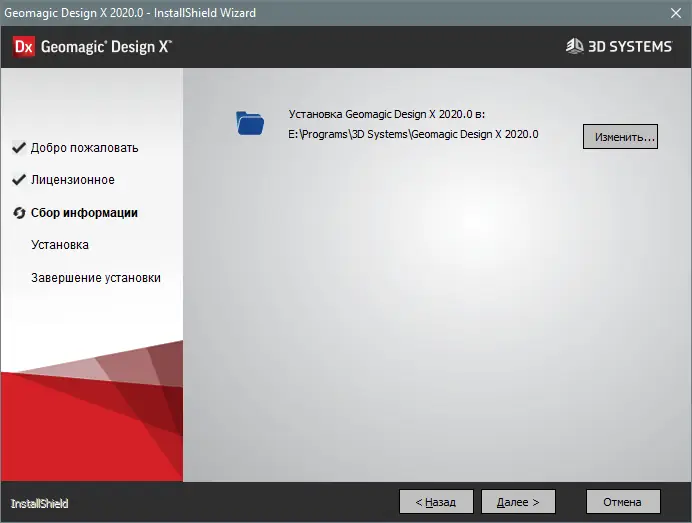The width and height of the screenshot is (692, 523).
Task: Select the Добро пожаловать step
Action: [x=84, y=148]
